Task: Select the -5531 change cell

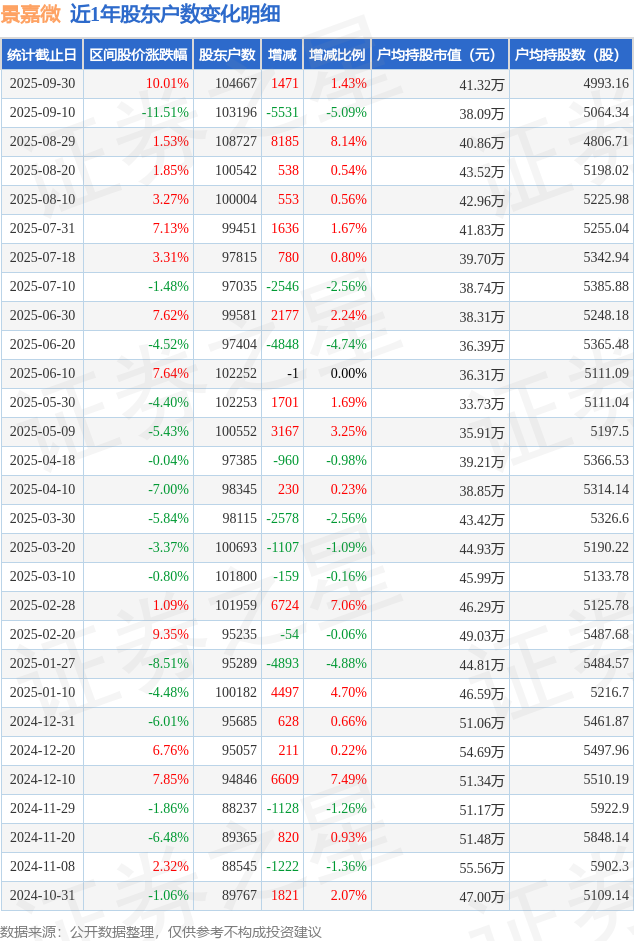Action: tap(284, 113)
